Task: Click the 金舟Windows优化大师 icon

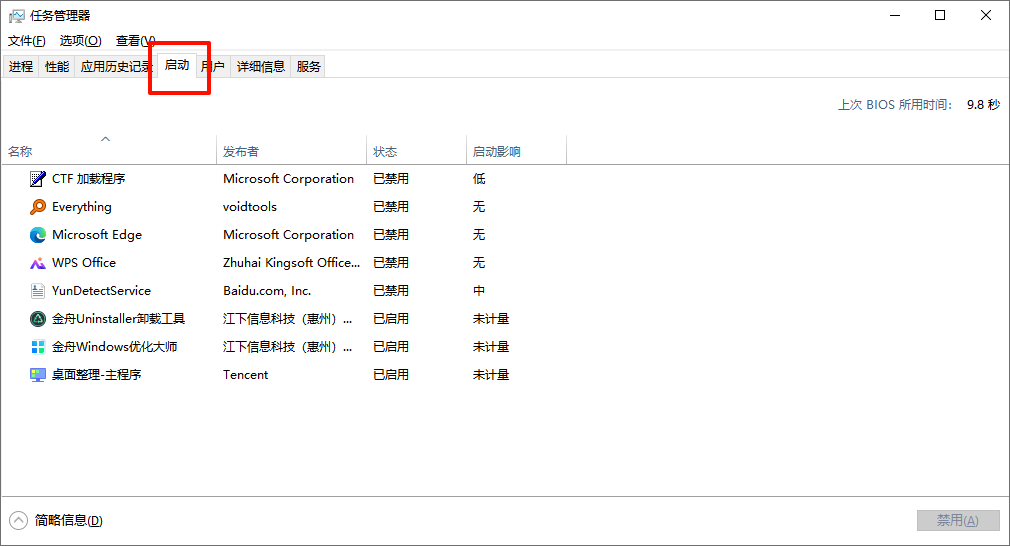Action: pyautogui.click(x=38, y=347)
